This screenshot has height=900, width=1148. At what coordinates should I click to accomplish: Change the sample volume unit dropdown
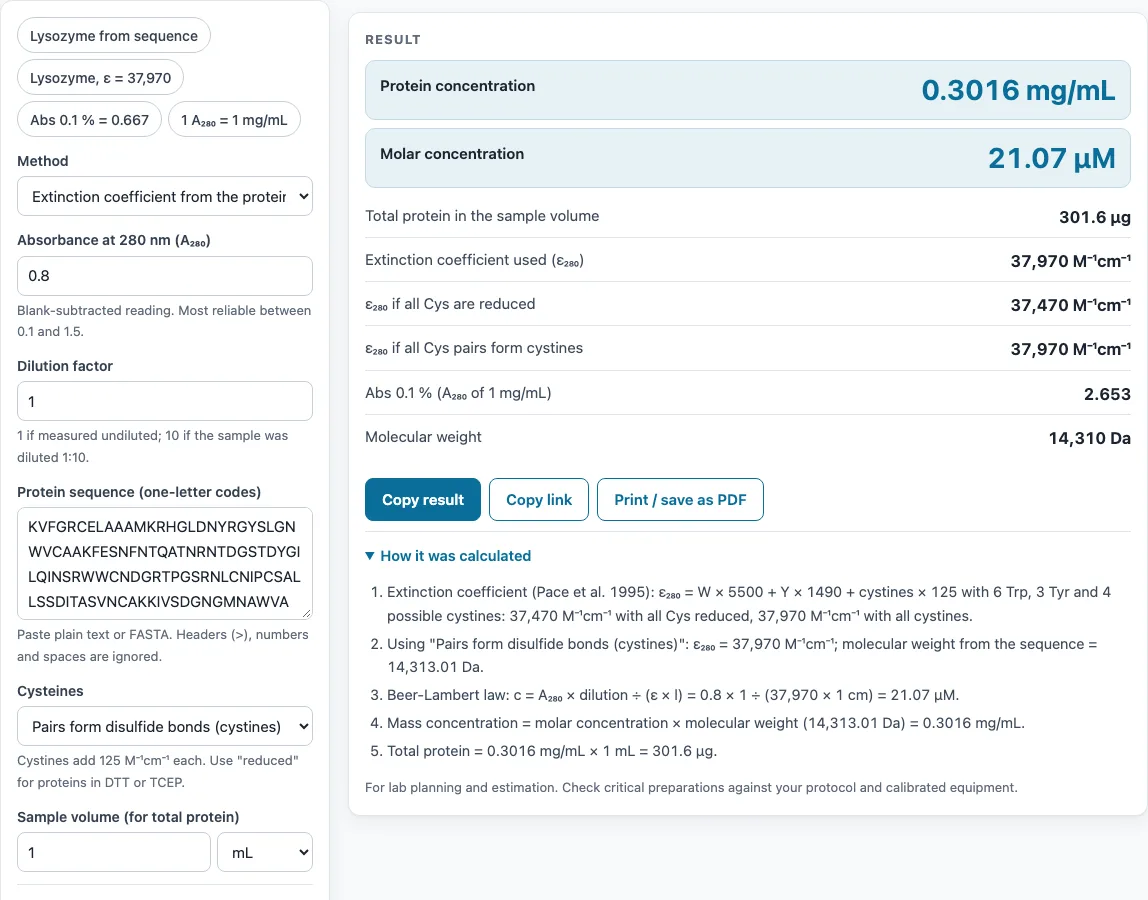(265, 852)
